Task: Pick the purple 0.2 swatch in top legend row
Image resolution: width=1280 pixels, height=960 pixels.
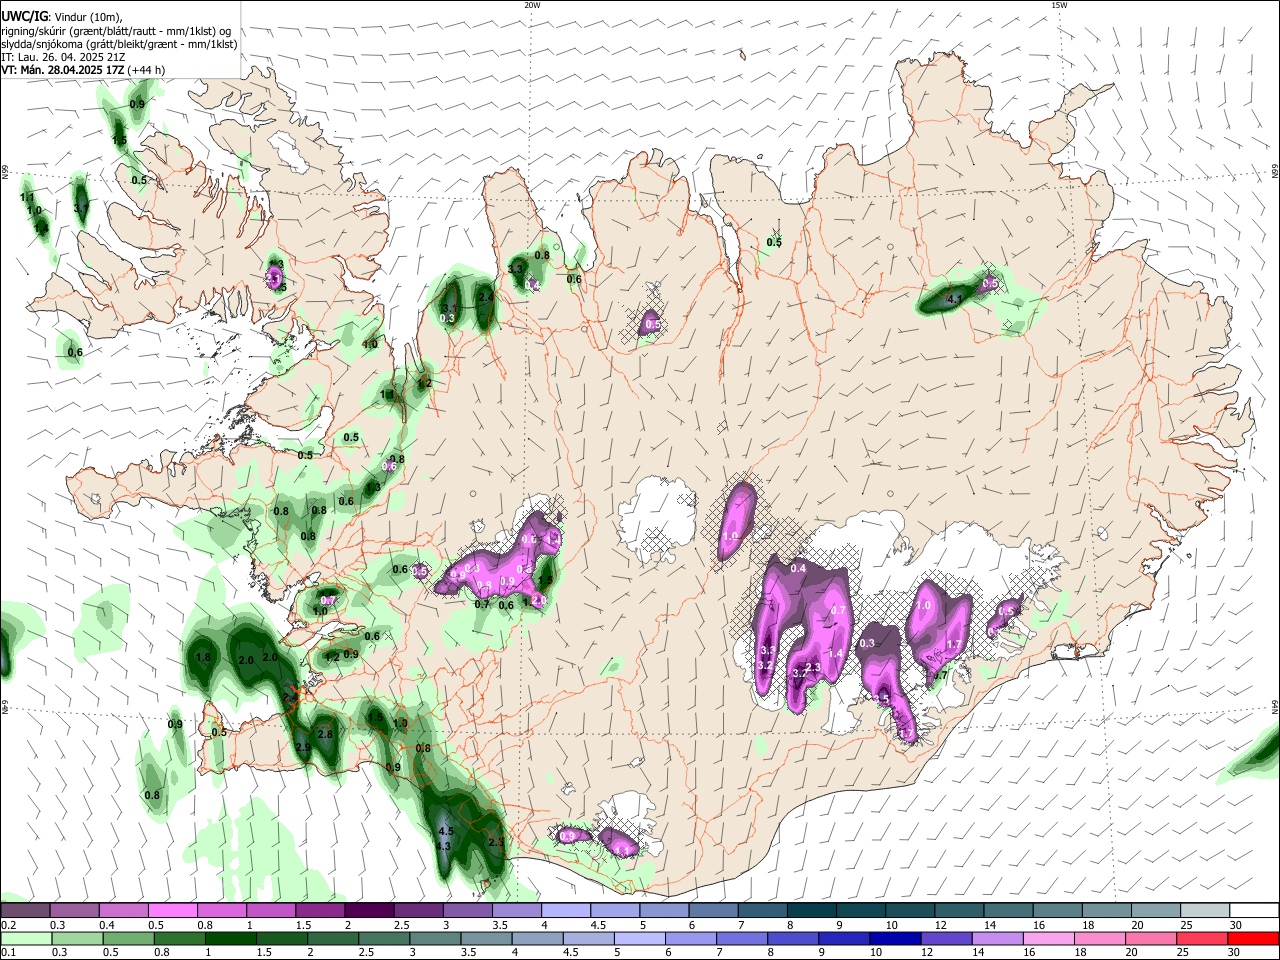Action: point(25,911)
